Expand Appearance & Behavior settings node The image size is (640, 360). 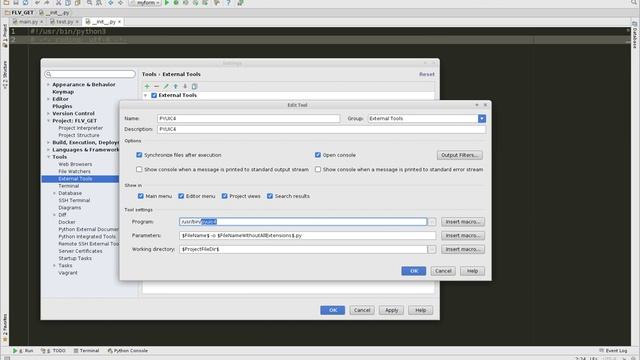point(48,84)
